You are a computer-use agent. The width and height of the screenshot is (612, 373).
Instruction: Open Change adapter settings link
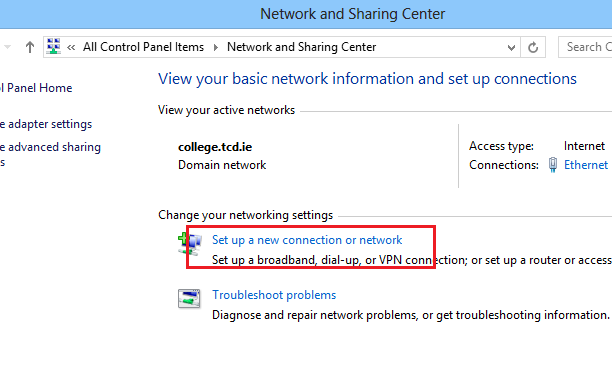[x=46, y=124]
